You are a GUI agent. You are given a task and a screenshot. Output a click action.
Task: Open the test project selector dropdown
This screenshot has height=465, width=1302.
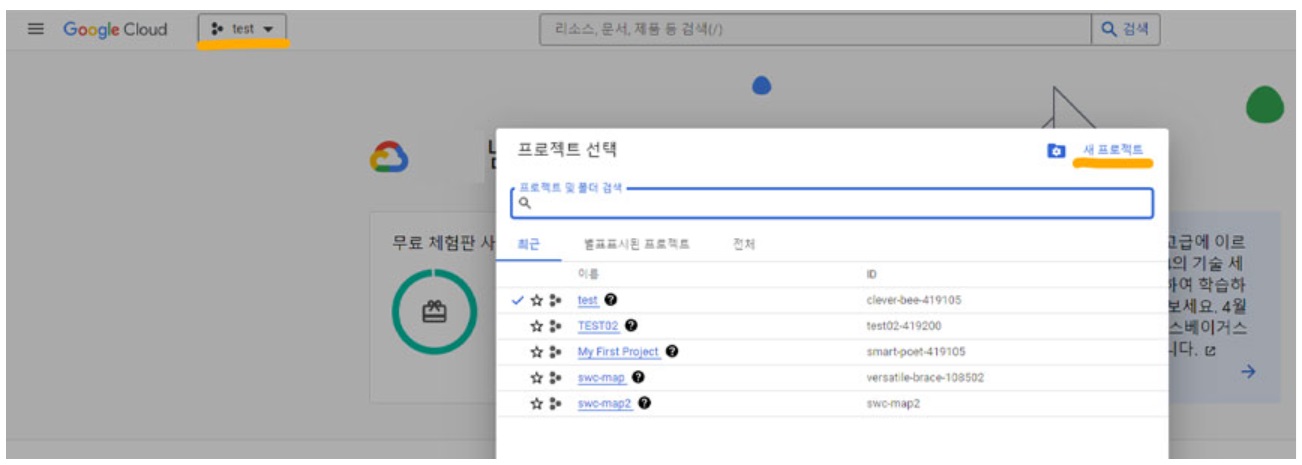(x=243, y=29)
